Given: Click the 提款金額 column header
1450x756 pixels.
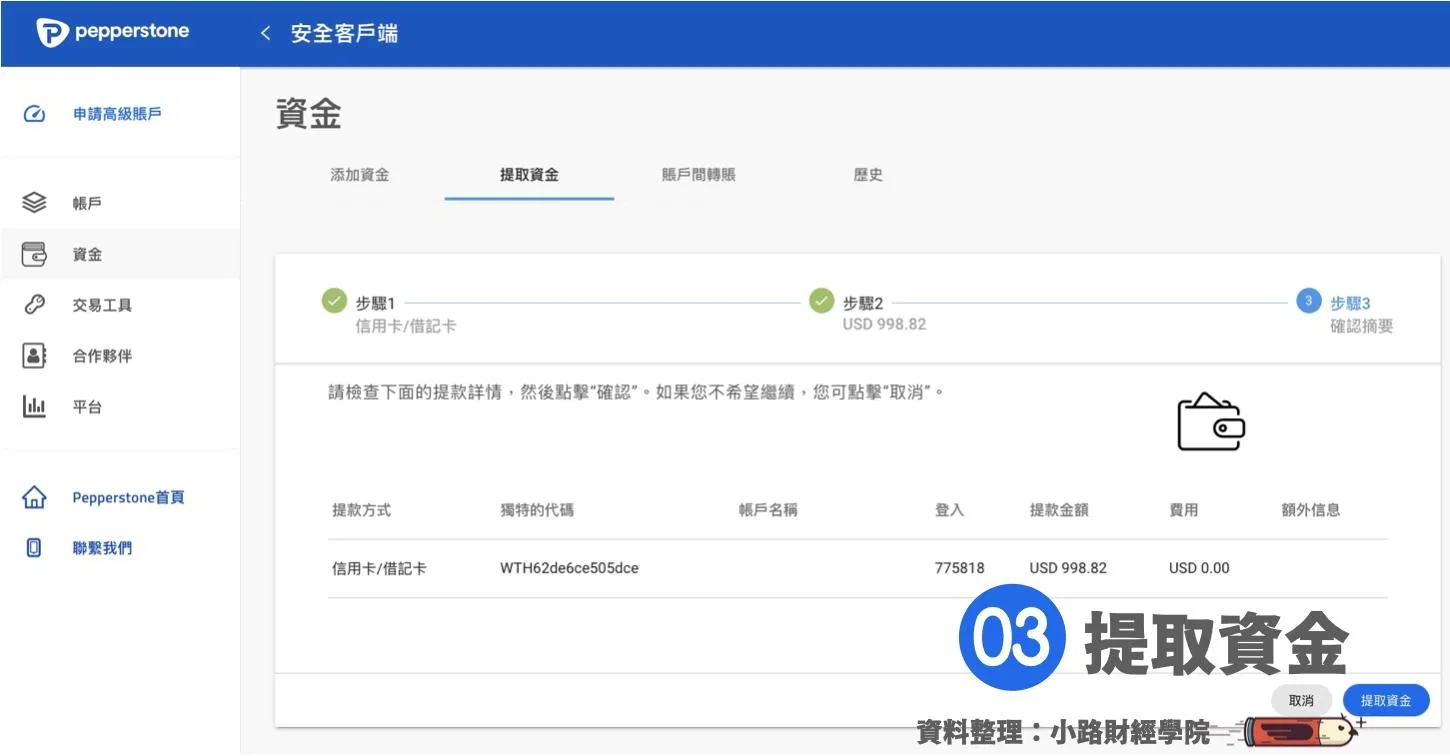Looking at the screenshot, I should [x=1059, y=510].
